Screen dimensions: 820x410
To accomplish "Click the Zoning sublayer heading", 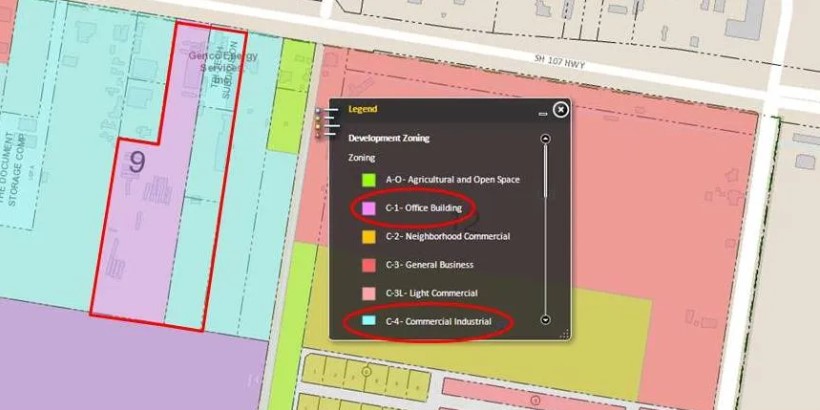I will click(362, 158).
